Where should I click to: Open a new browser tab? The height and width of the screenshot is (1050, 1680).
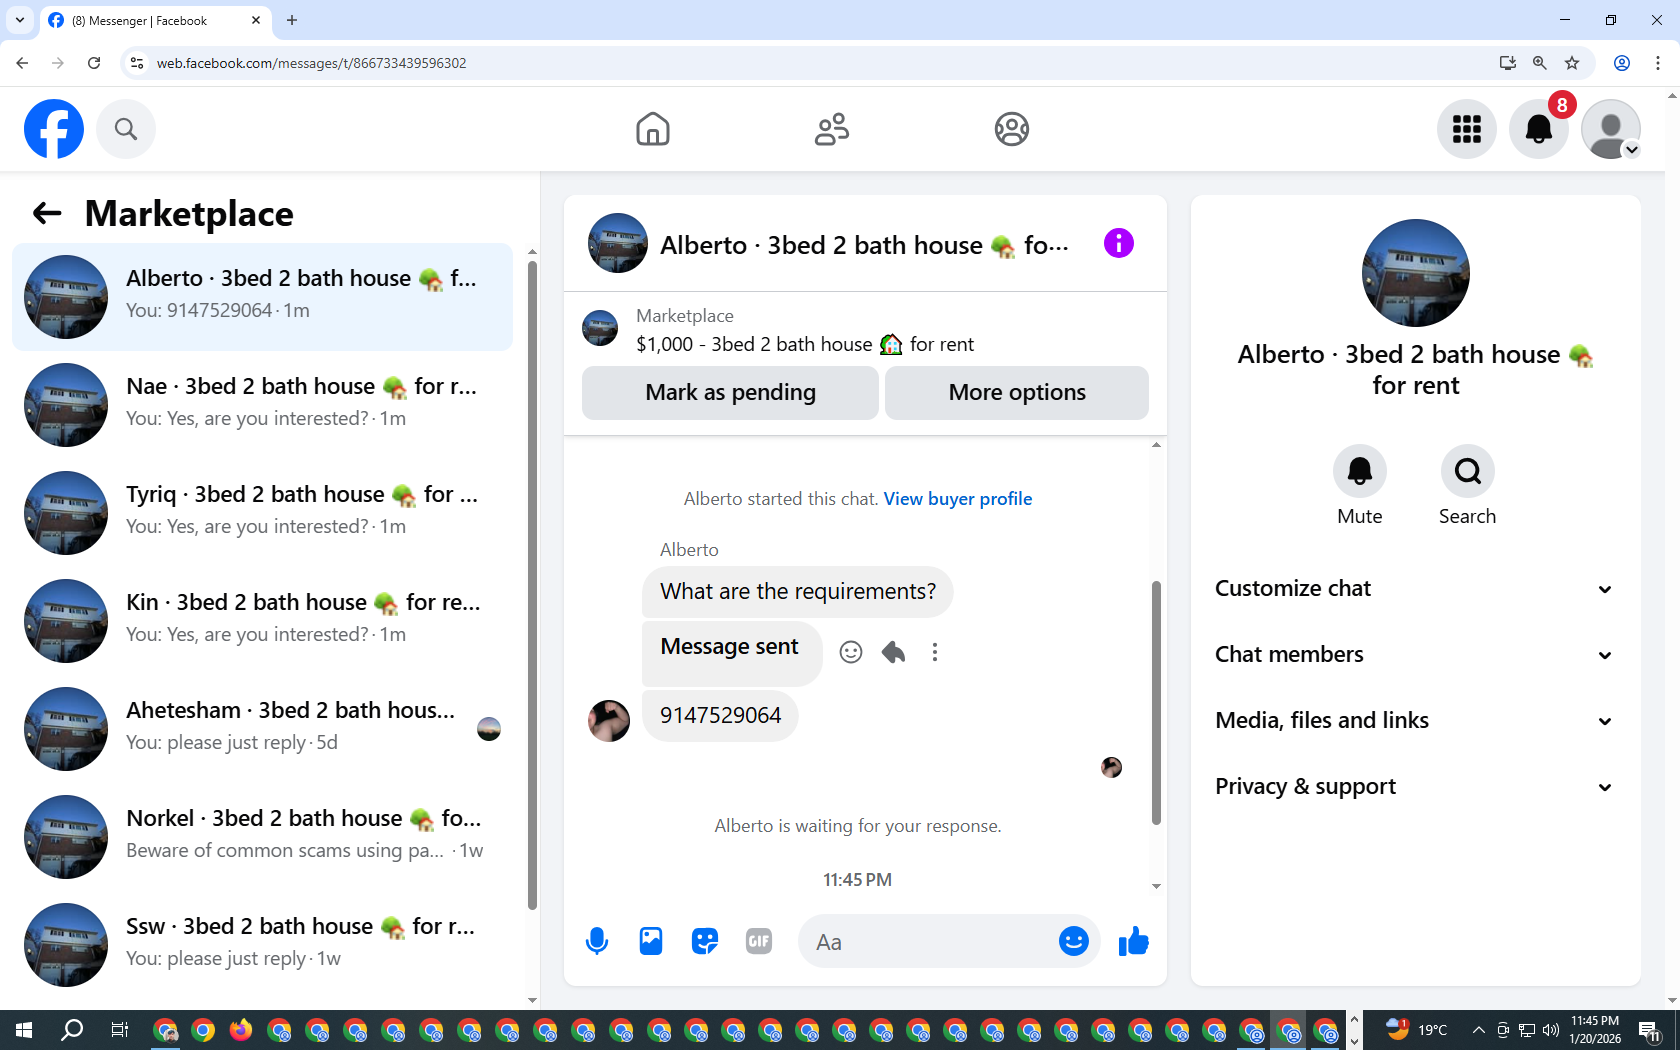point(292,20)
